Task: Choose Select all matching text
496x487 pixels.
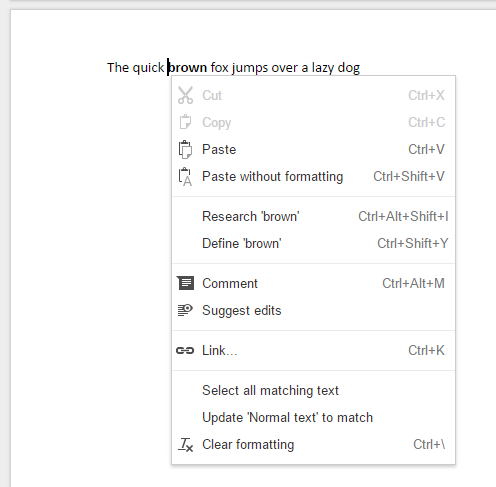Action: pyautogui.click(x=313, y=390)
